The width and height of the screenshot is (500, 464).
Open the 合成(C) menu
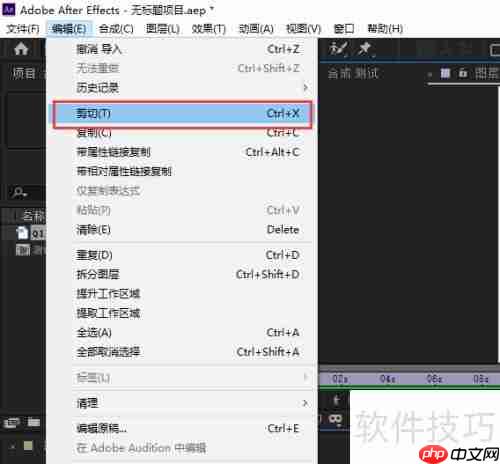click(x=116, y=29)
